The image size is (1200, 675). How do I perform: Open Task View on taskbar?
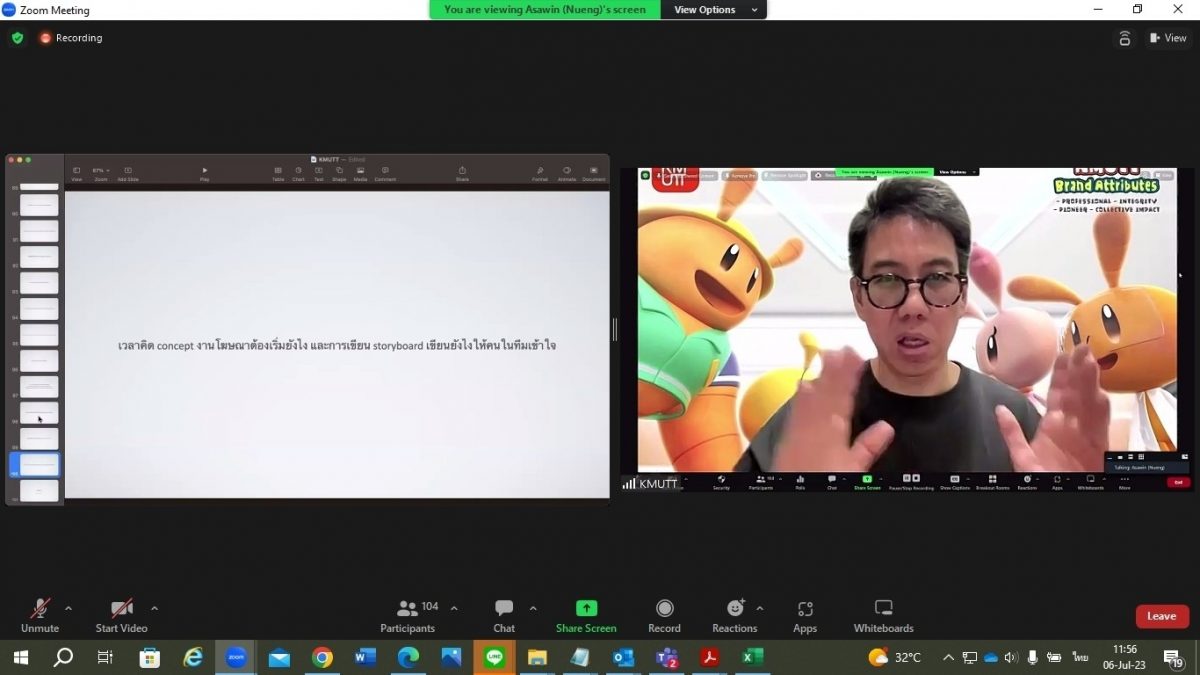point(105,657)
